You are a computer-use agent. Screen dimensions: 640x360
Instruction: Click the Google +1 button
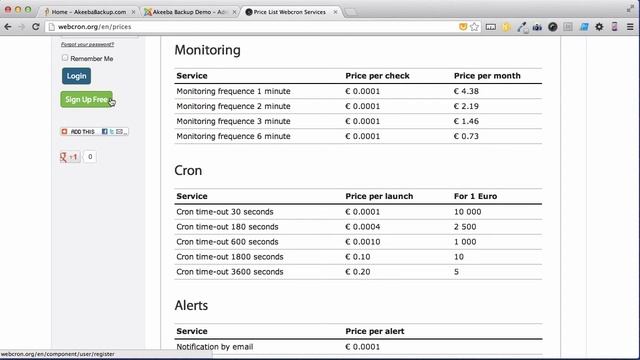click(70, 157)
